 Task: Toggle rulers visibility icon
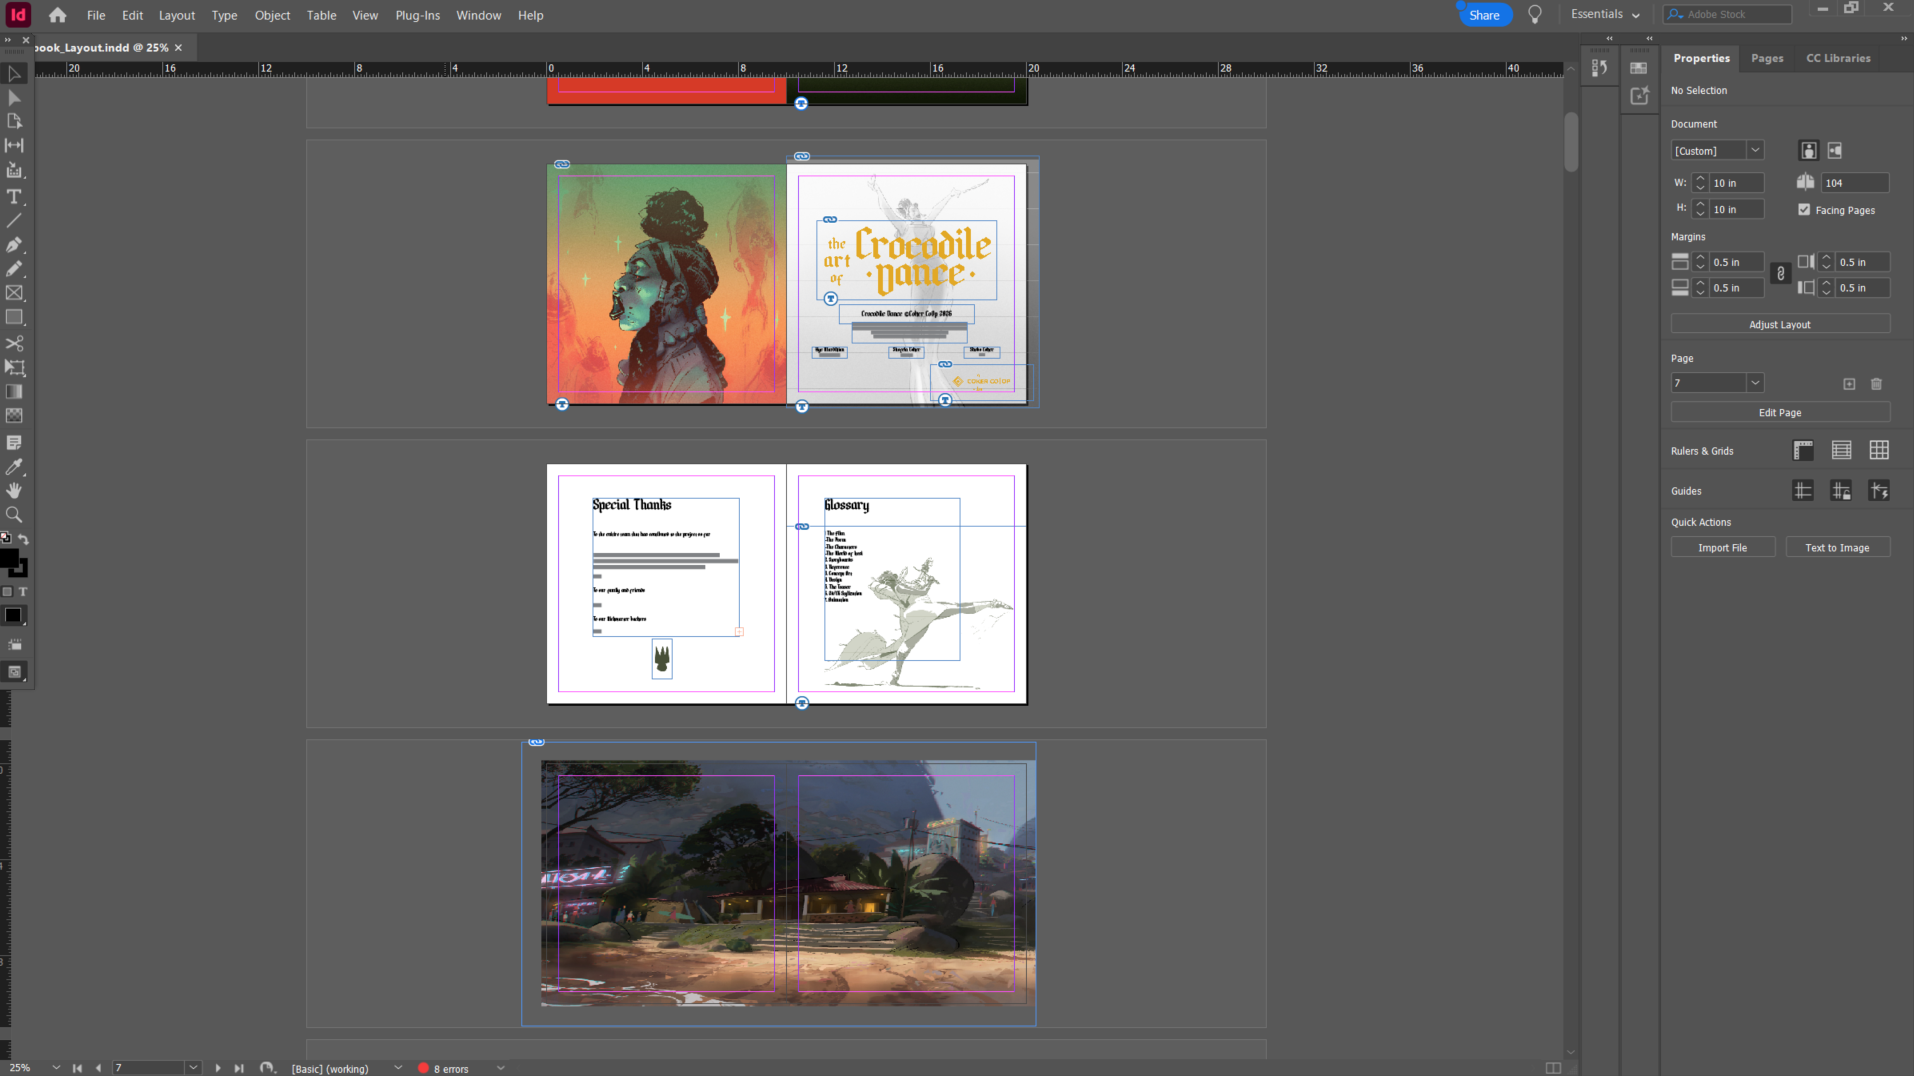pos(1803,451)
